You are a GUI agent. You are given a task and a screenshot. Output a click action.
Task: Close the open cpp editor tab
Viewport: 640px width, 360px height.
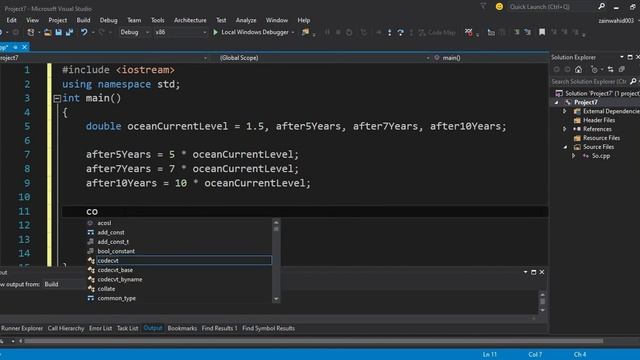(24, 47)
